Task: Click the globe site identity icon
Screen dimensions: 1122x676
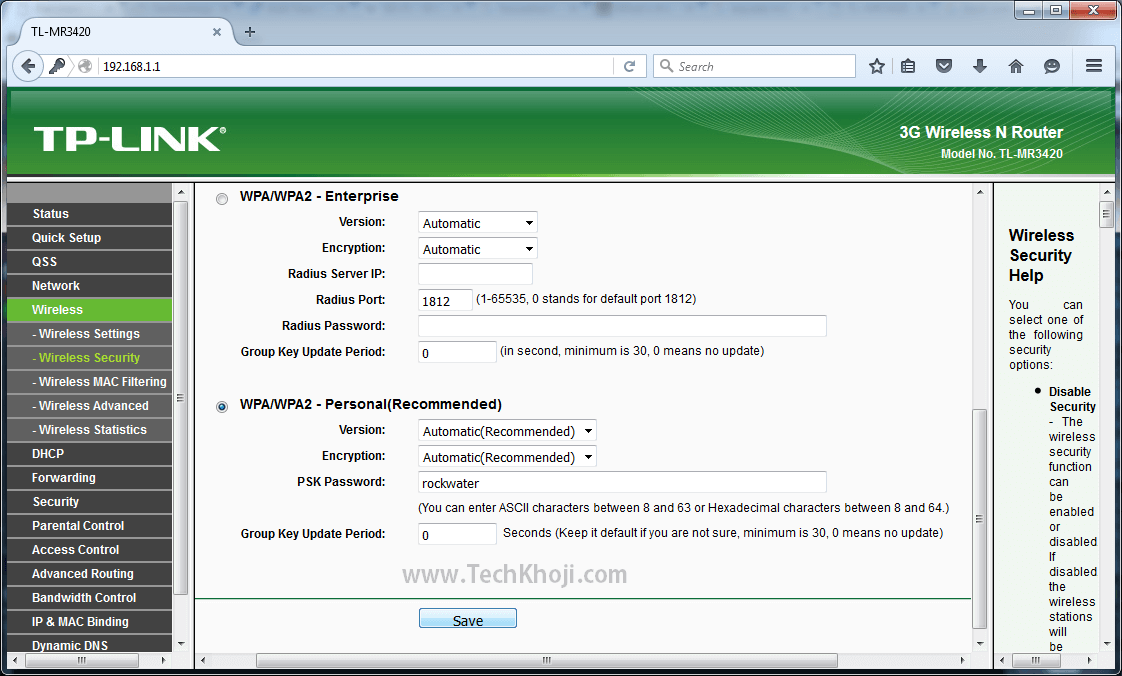Action: [x=85, y=67]
